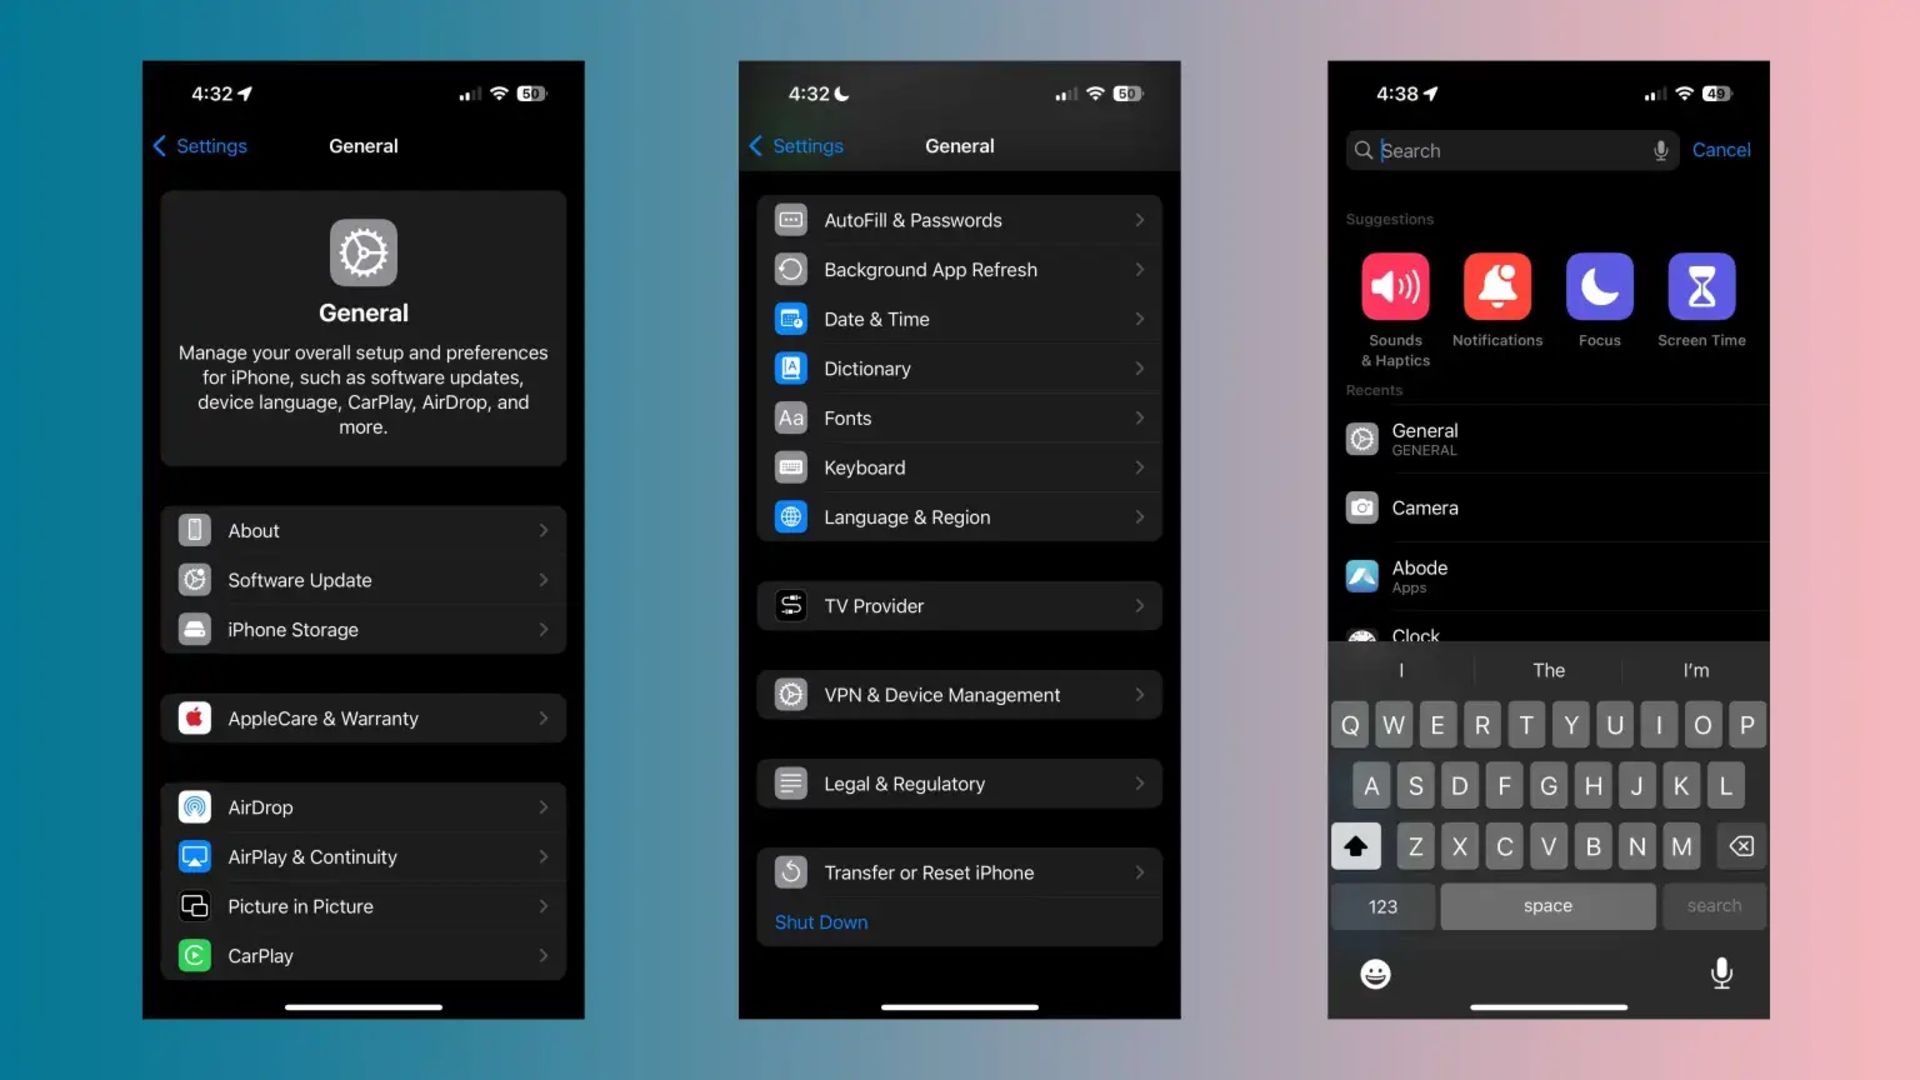Select iPhone Storage menu item
The height and width of the screenshot is (1080, 1920).
tap(363, 629)
